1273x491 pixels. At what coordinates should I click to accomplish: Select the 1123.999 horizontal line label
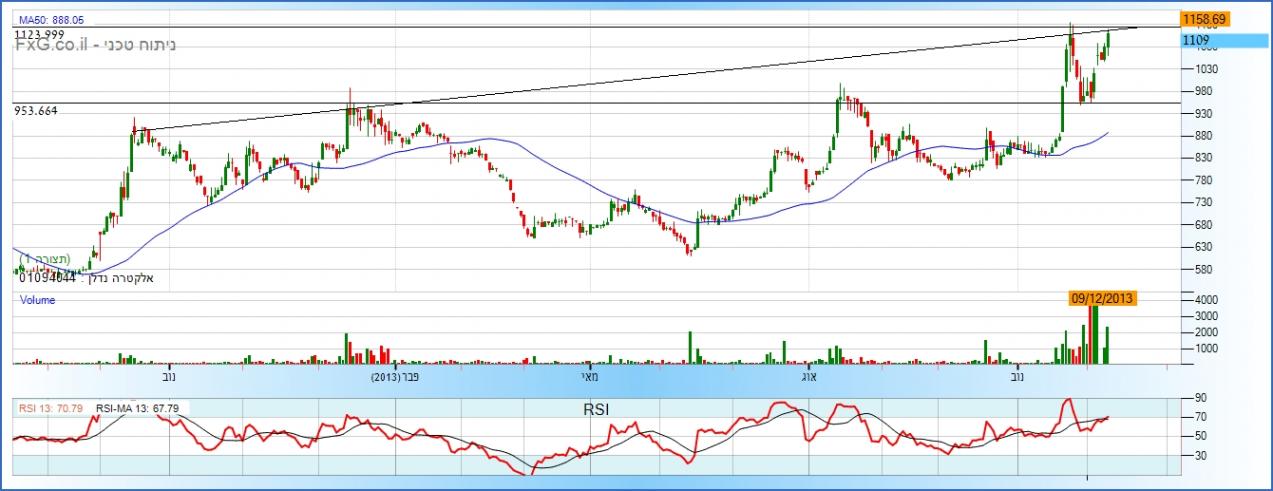tap(39, 34)
